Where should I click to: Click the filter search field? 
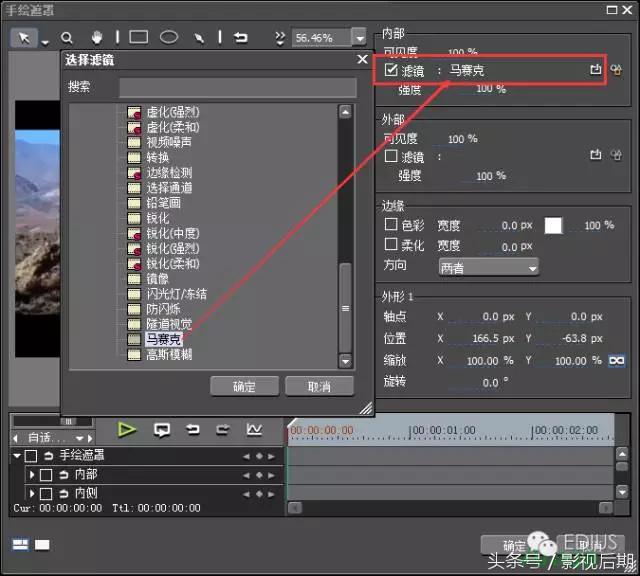[238, 87]
